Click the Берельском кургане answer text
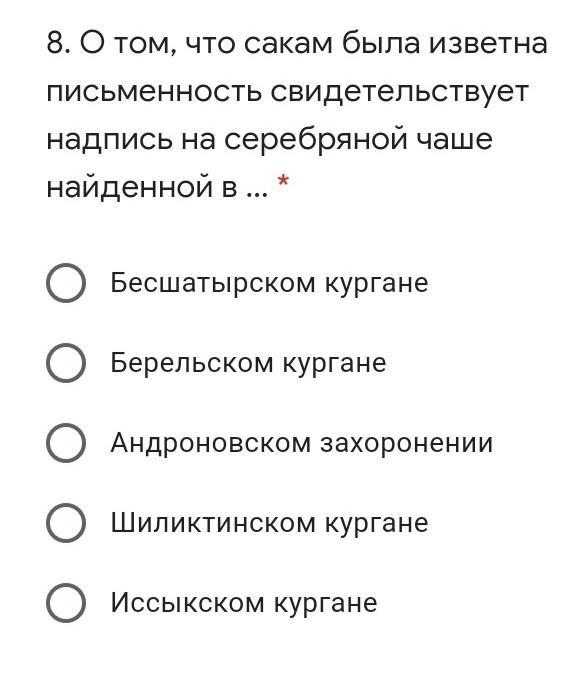 coord(248,363)
